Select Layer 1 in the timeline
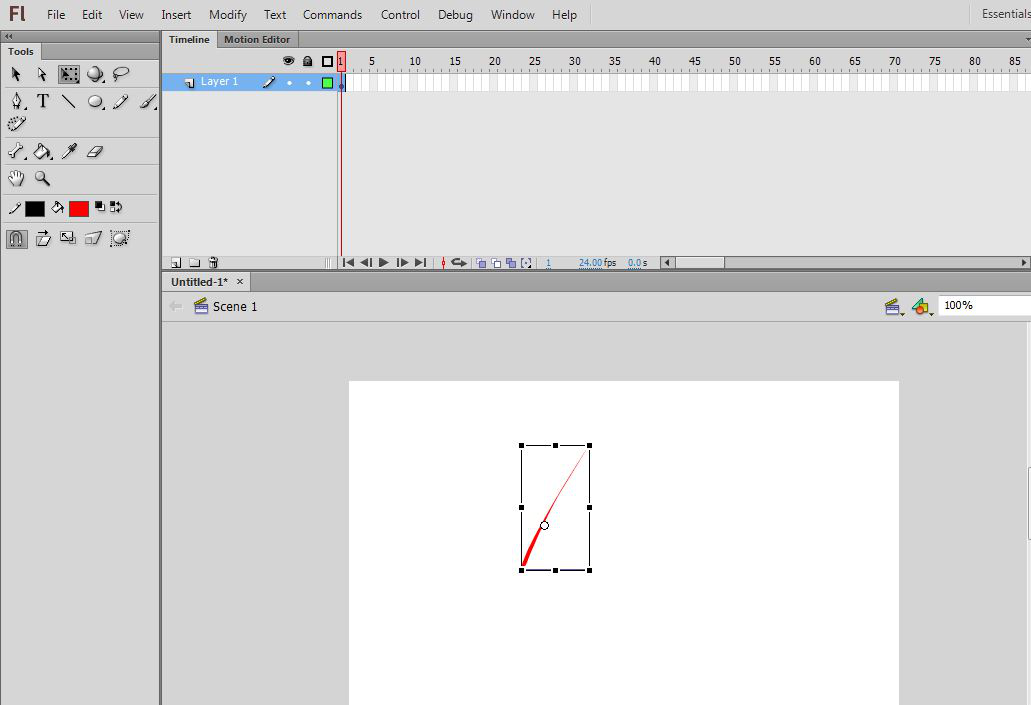This screenshot has height=705, width=1031. click(x=219, y=82)
